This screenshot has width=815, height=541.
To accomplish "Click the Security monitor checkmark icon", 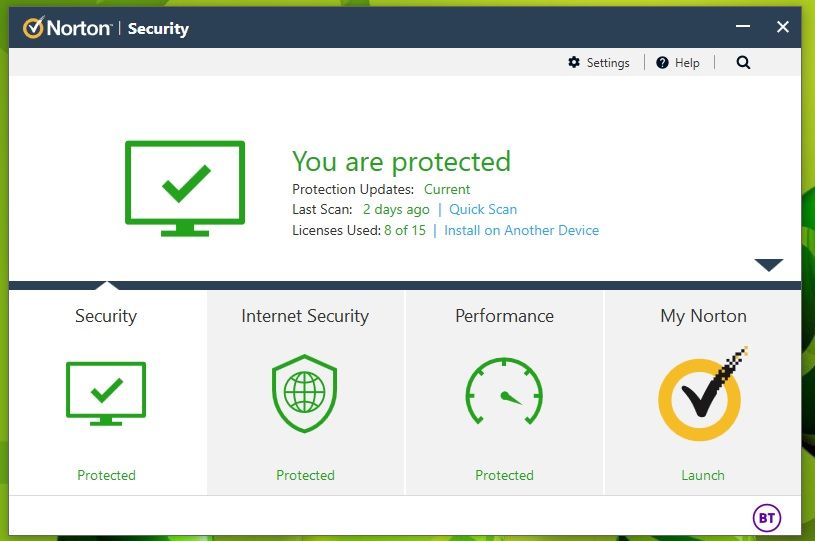I will pyautogui.click(x=106, y=394).
